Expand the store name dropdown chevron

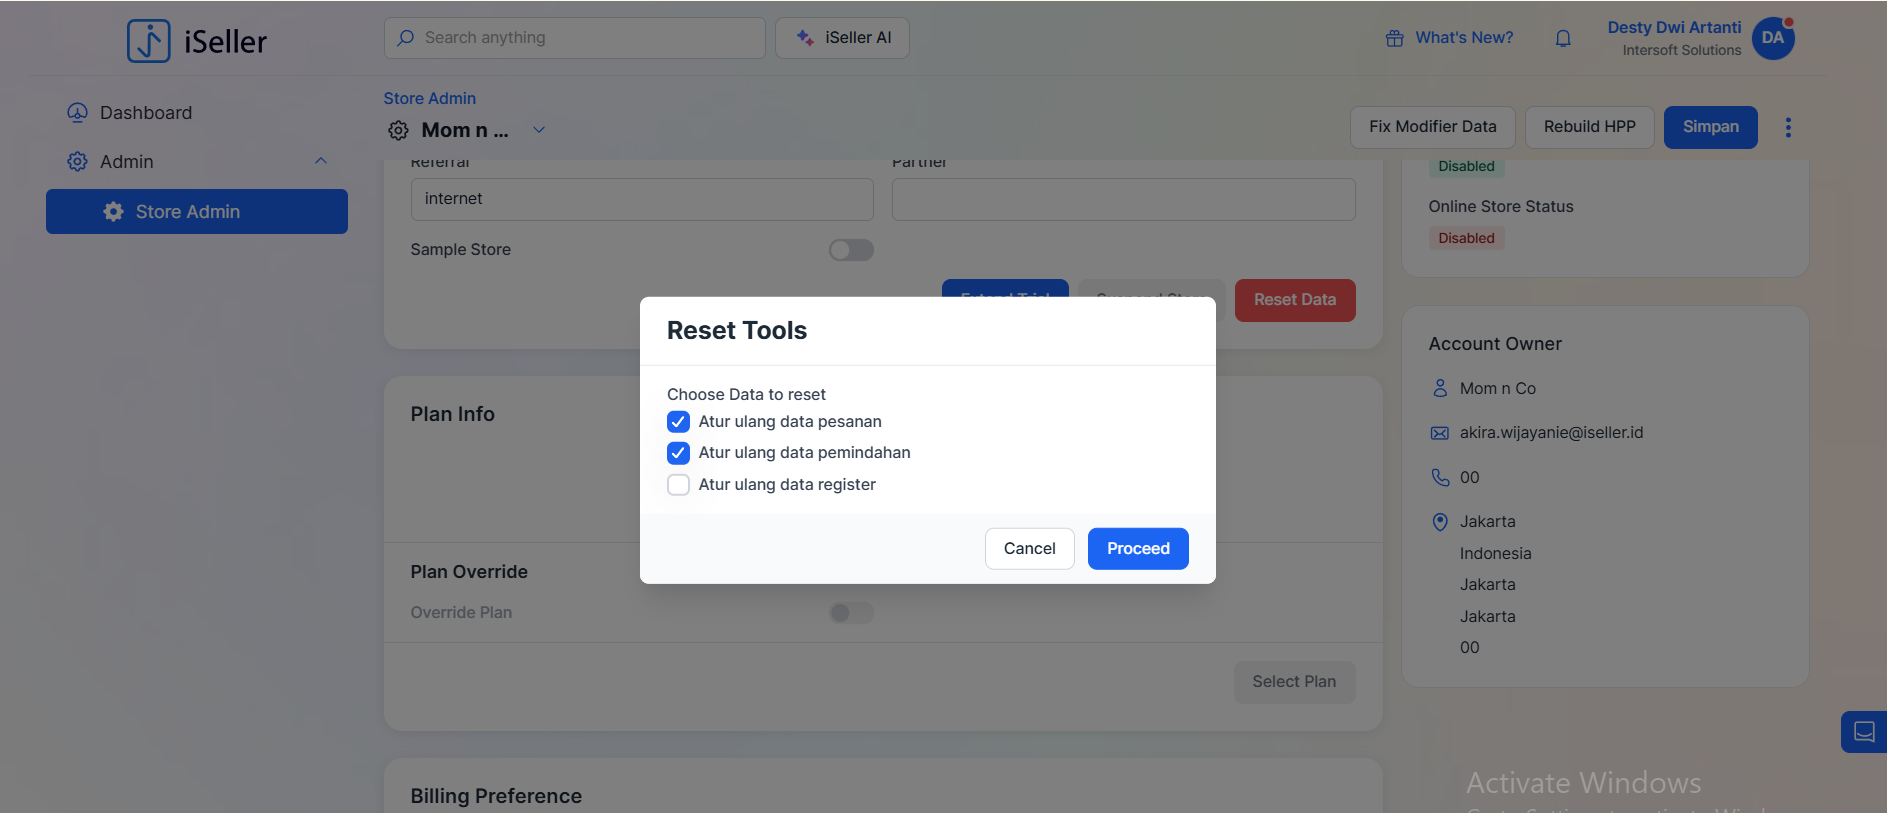point(539,130)
